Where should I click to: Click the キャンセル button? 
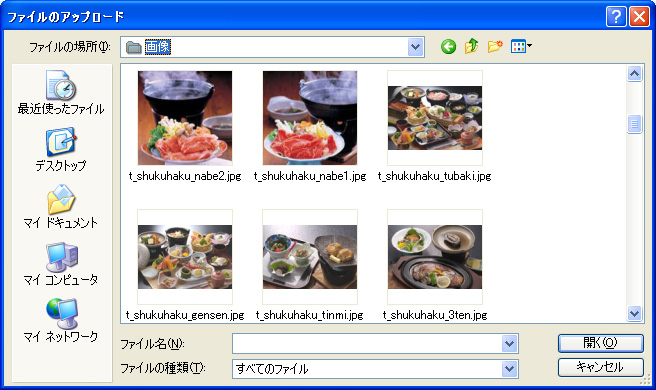coord(600,367)
